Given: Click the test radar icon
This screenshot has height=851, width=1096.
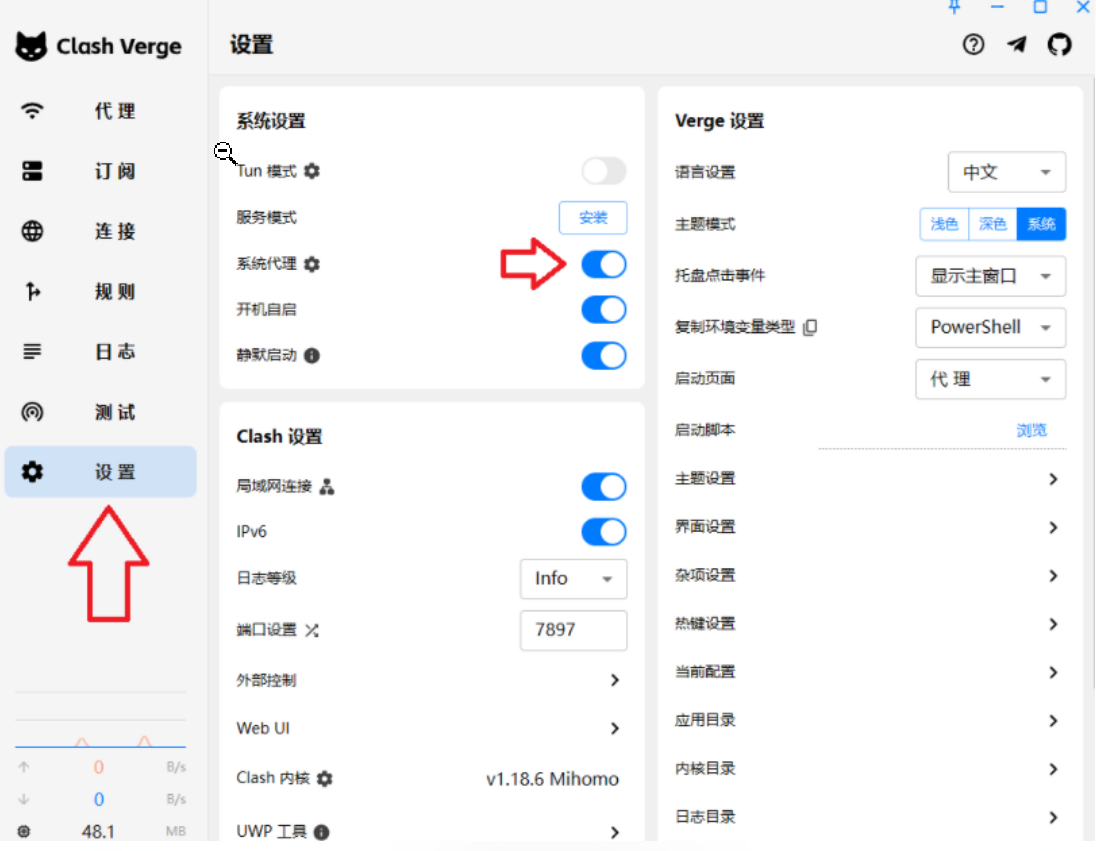Looking at the screenshot, I should (32, 412).
